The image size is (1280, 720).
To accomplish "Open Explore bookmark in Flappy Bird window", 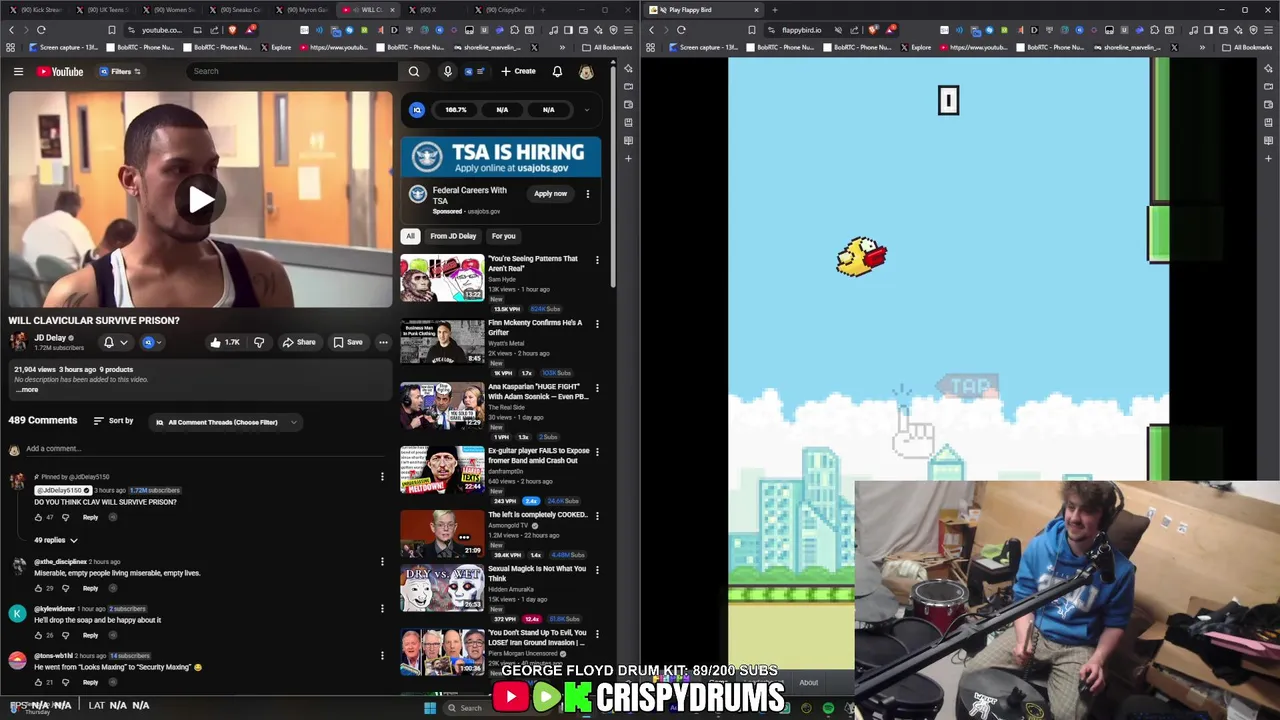I will (915, 47).
